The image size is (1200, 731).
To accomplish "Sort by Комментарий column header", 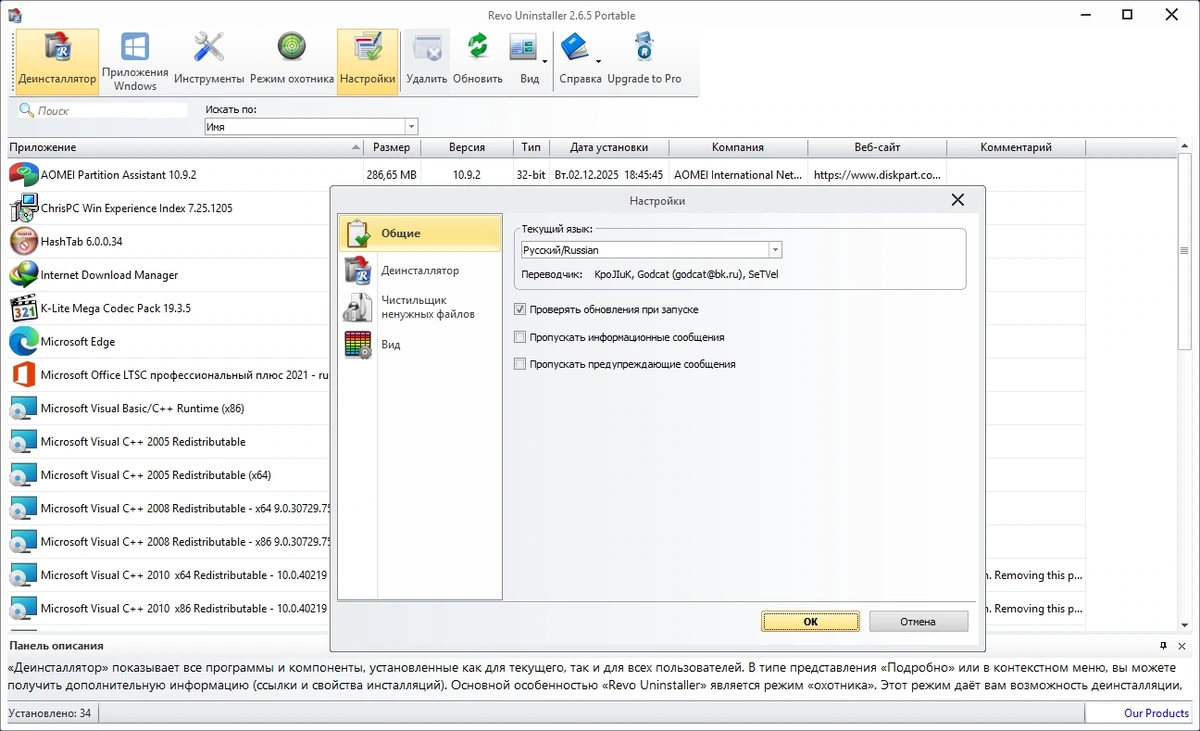I will (x=1016, y=147).
